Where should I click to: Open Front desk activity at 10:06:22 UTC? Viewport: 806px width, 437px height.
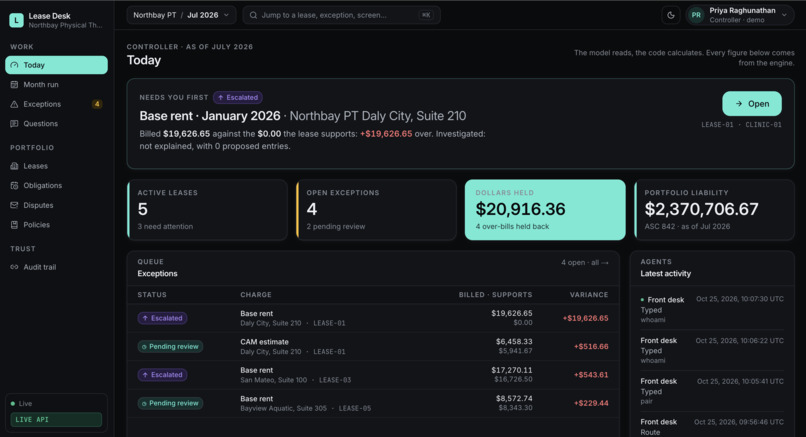[712, 350]
